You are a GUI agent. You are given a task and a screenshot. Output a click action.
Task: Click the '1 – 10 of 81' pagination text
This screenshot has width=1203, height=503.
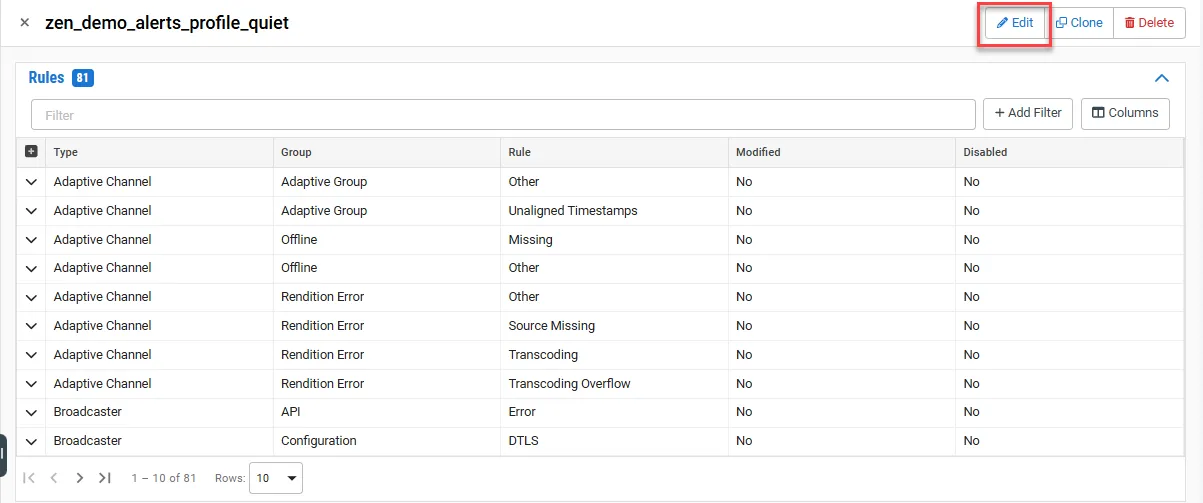[x=163, y=478]
